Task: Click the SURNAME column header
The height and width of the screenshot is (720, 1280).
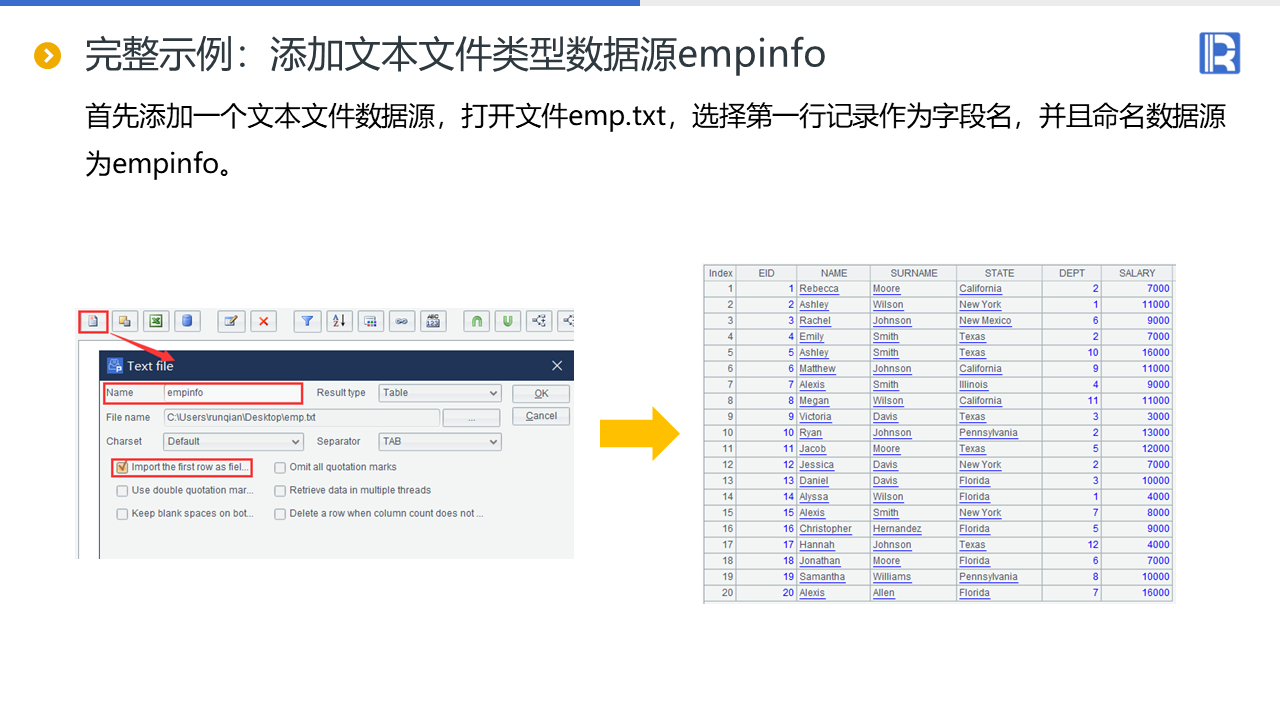Action: pos(914,273)
